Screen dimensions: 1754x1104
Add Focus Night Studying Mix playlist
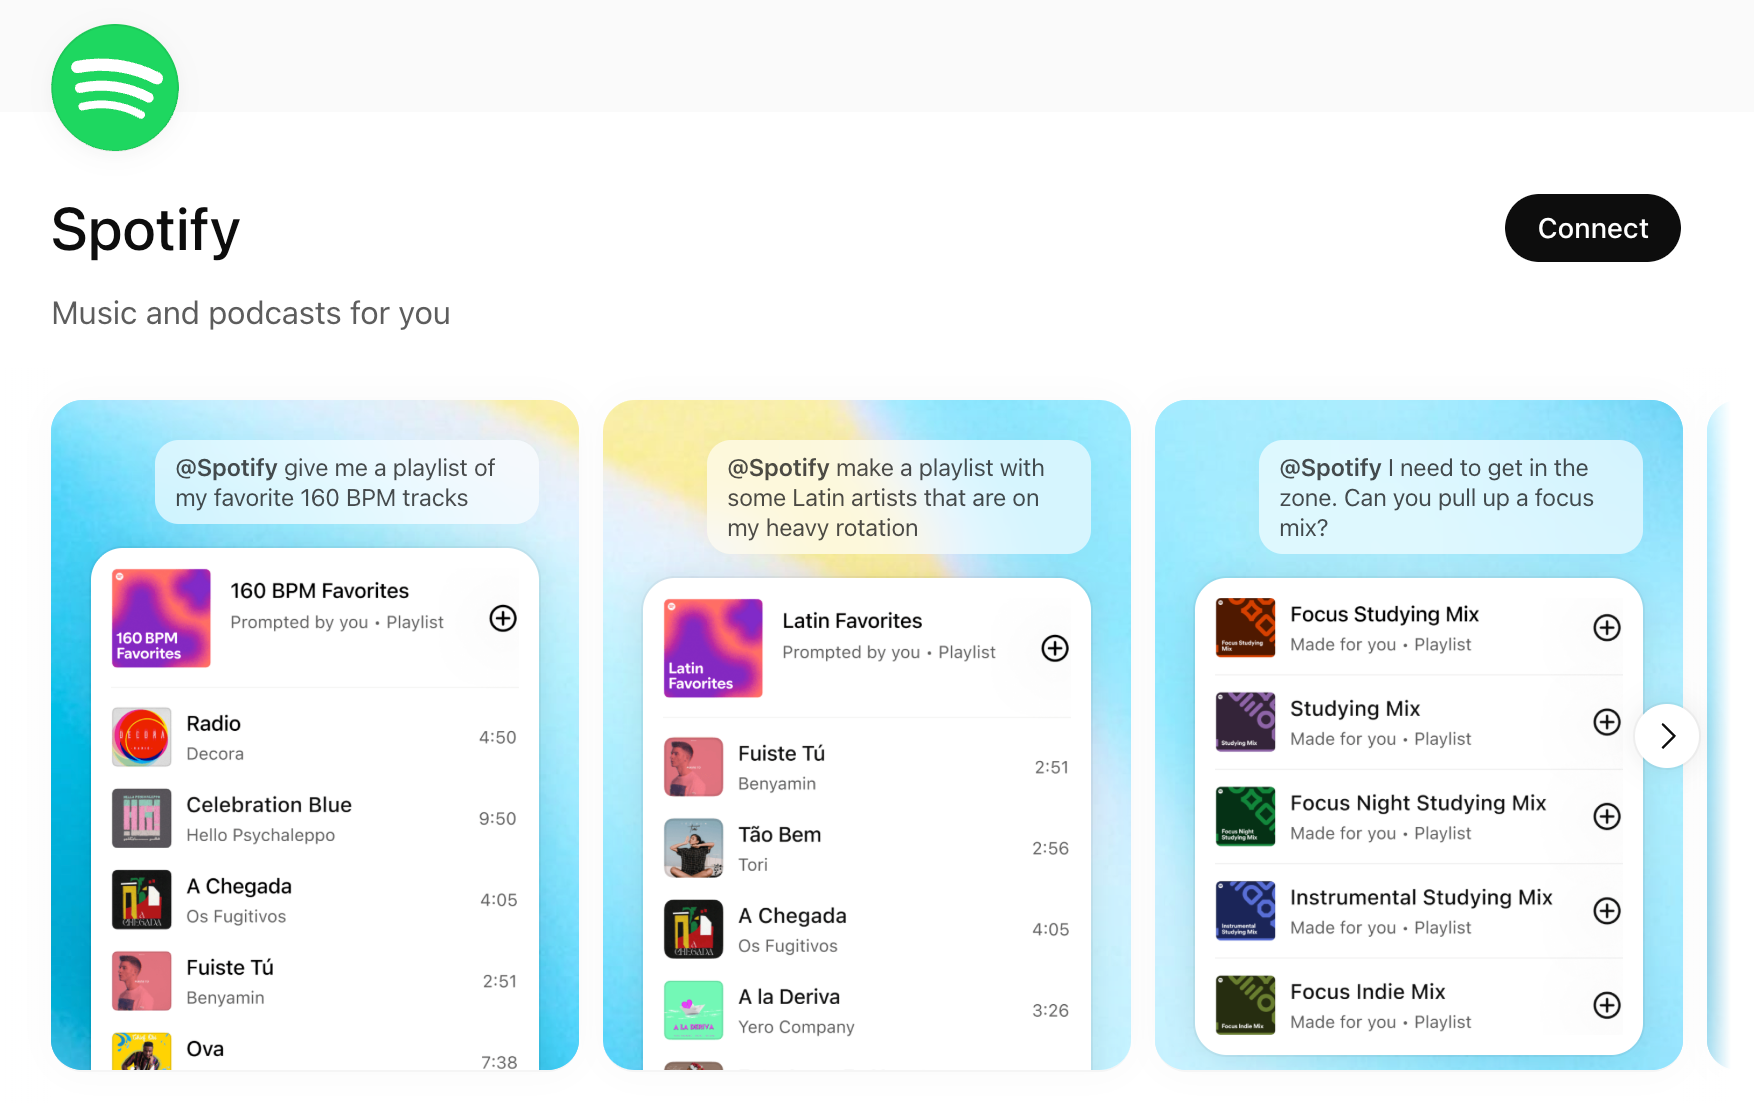click(1606, 817)
